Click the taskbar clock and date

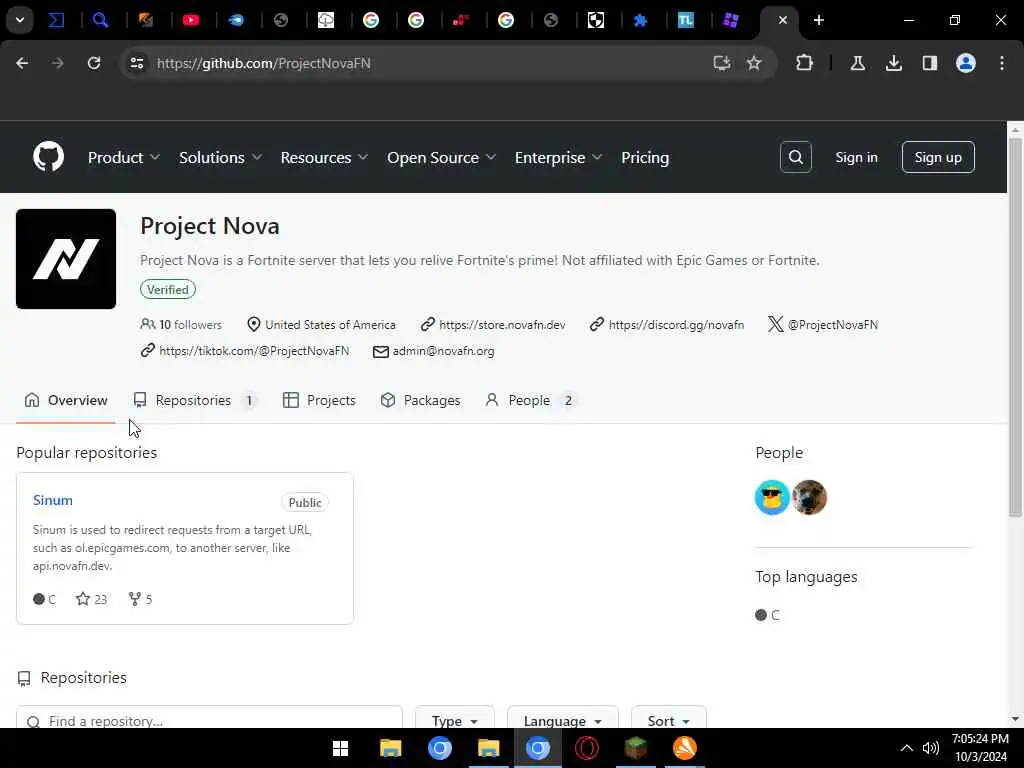coord(980,748)
